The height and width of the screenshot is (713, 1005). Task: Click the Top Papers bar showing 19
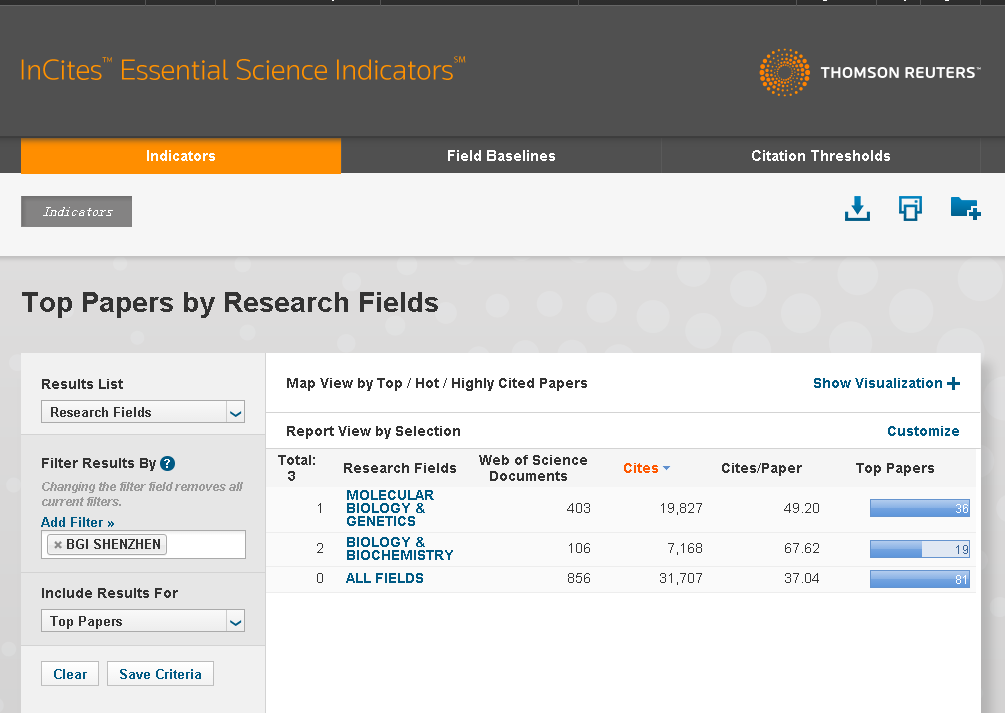(920, 549)
